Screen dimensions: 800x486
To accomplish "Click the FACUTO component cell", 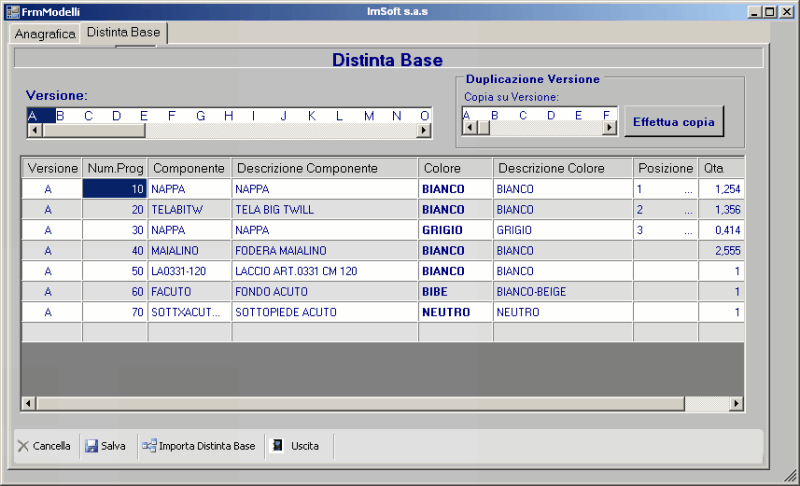I will (x=189, y=292).
